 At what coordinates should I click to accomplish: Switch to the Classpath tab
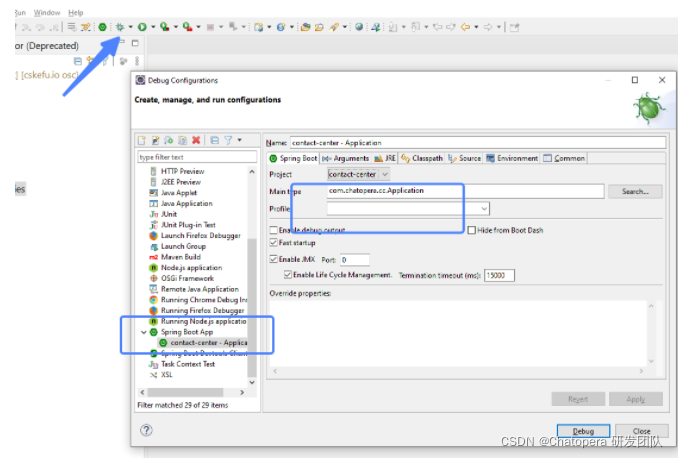[x=422, y=158]
